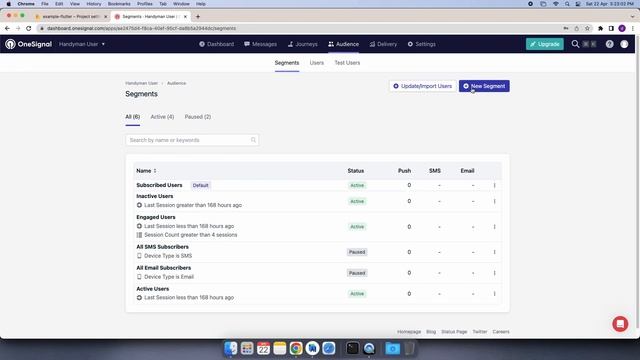The height and width of the screenshot is (360, 640).
Task: Open Chrome from the Dock
Action: (296, 348)
